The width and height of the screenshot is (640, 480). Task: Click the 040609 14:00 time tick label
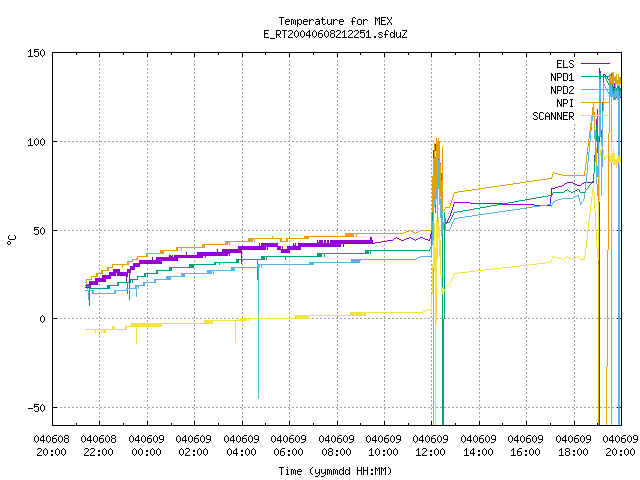pyautogui.click(x=479, y=446)
